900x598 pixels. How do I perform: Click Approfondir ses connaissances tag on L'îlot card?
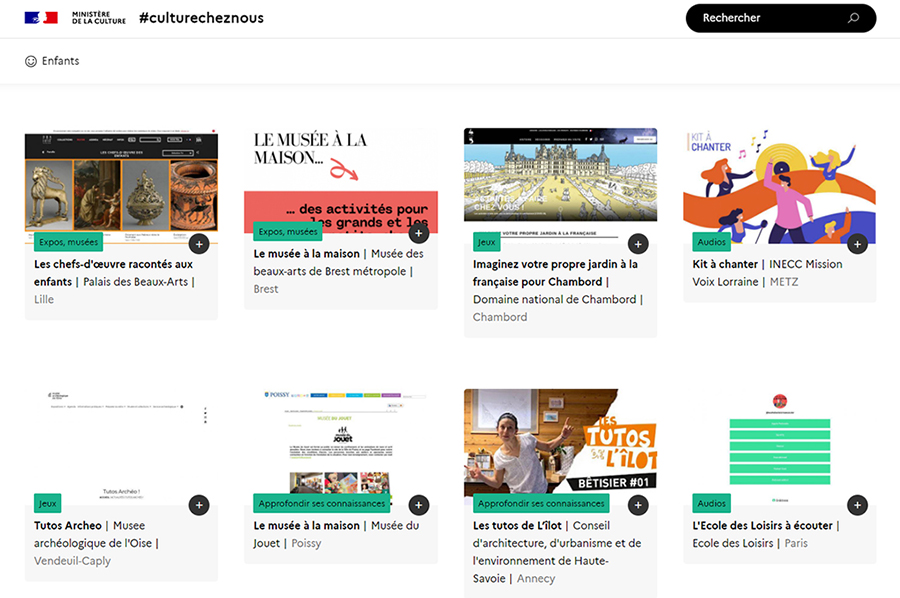541,503
